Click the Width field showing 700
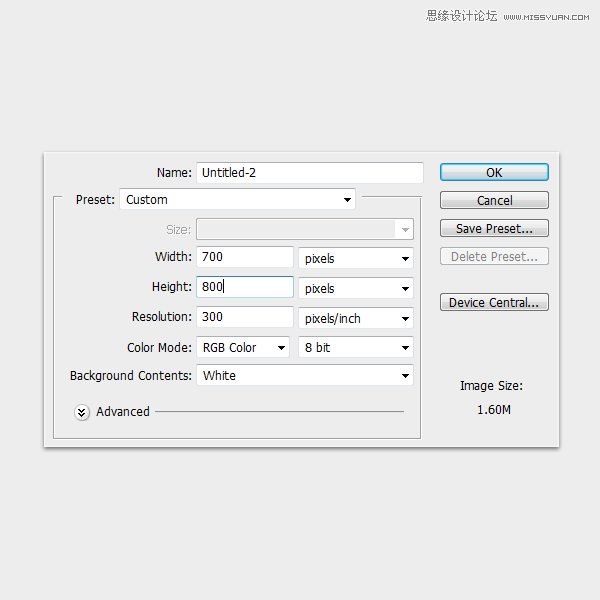The image size is (600, 600). (x=245, y=257)
